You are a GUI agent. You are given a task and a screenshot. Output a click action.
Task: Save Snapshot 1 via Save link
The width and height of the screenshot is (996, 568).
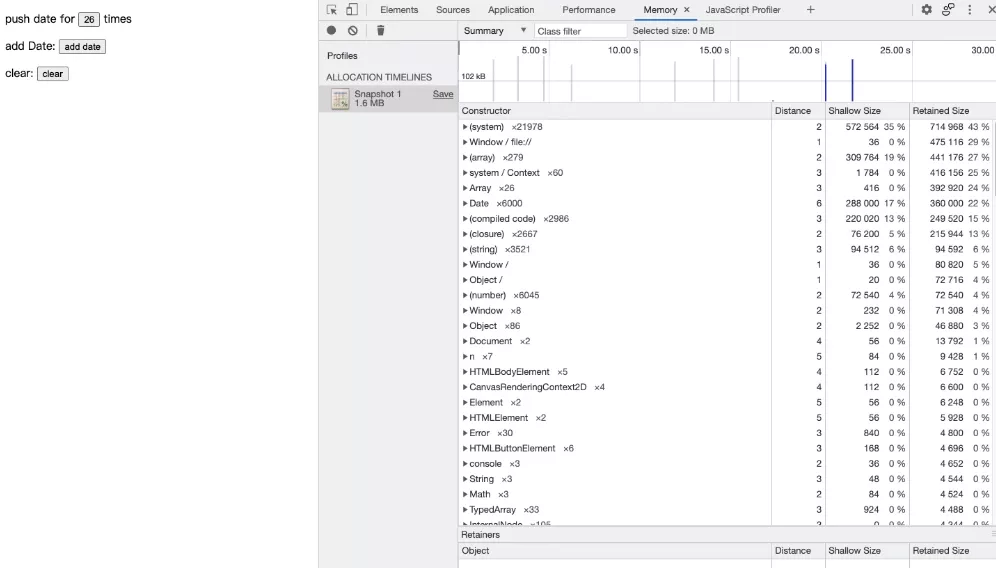pyautogui.click(x=443, y=94)
